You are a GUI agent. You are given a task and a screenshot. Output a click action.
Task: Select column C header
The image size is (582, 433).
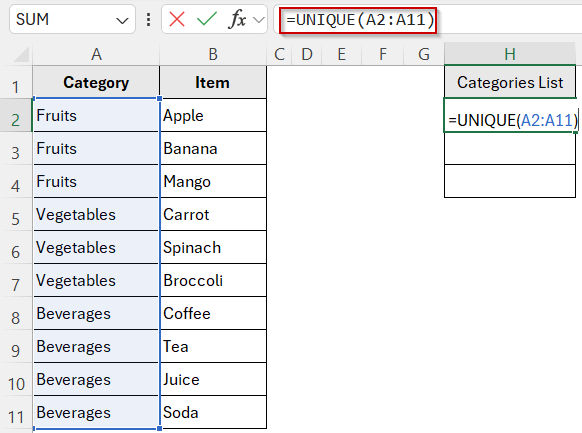[x=279, y=55]
